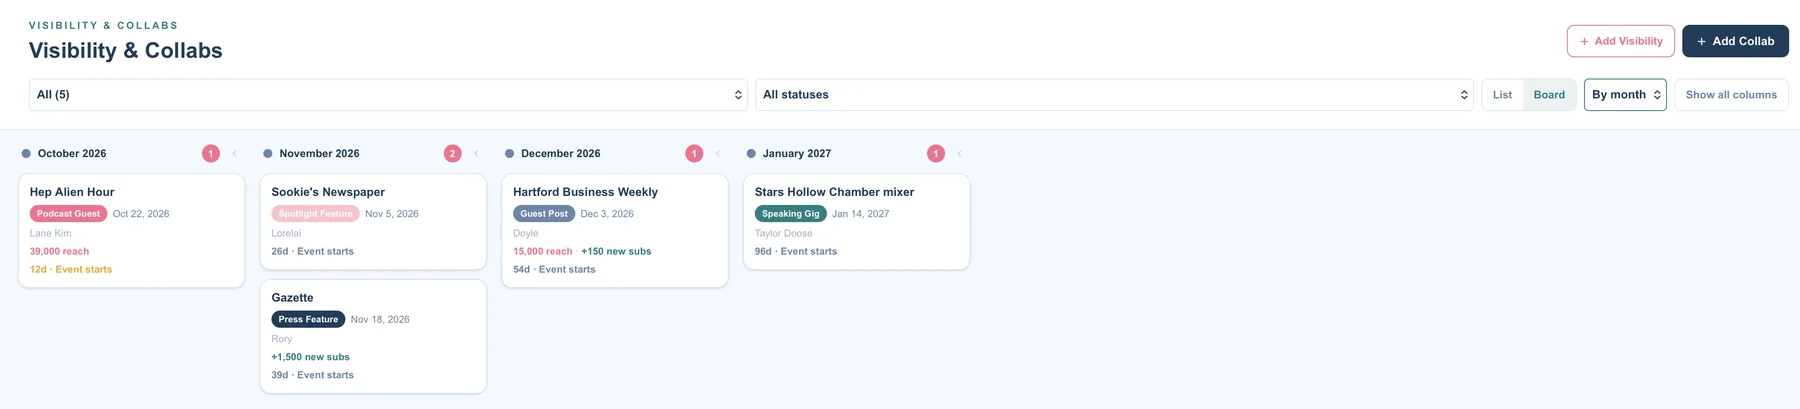Open the By month grouping dropdown
Screen dimensions: 1800x409
tap(1625, 95)
